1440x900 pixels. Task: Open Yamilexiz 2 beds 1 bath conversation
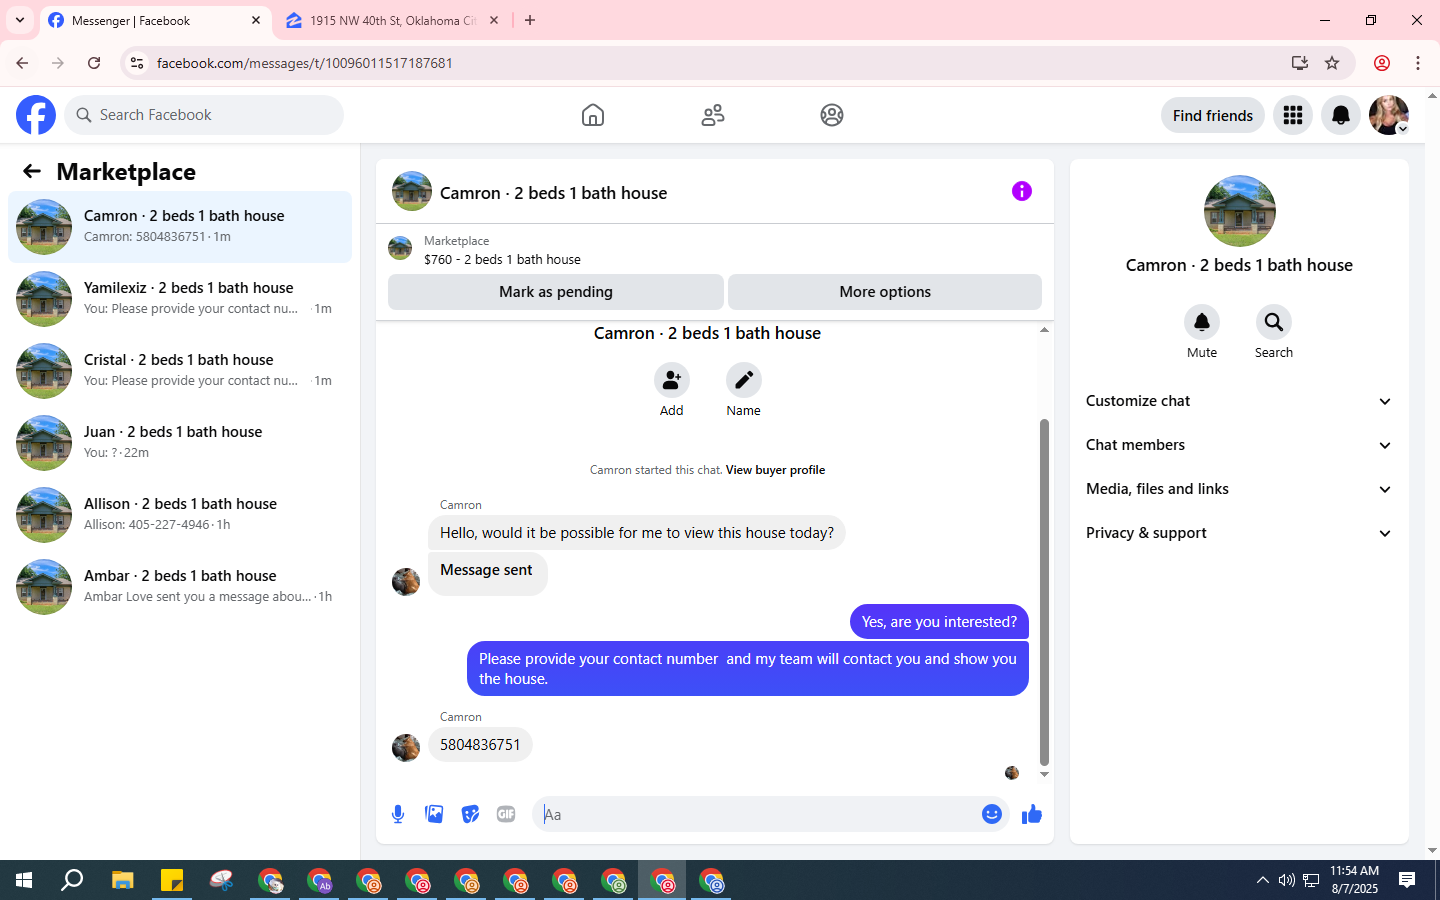[180, 299]
